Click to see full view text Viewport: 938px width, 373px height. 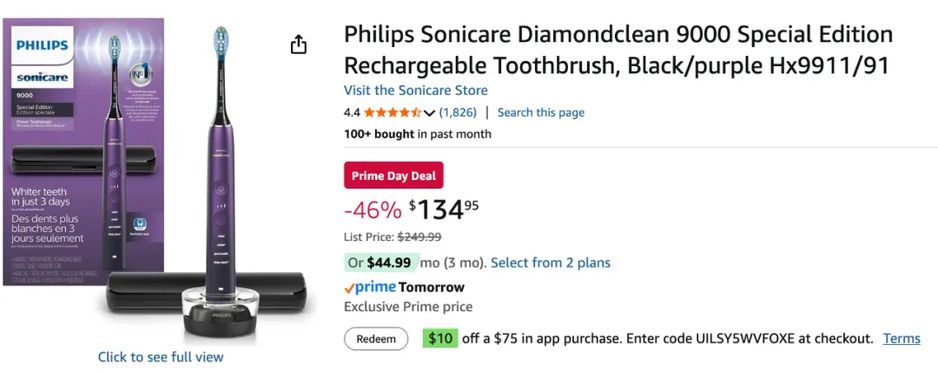(160, 357)
